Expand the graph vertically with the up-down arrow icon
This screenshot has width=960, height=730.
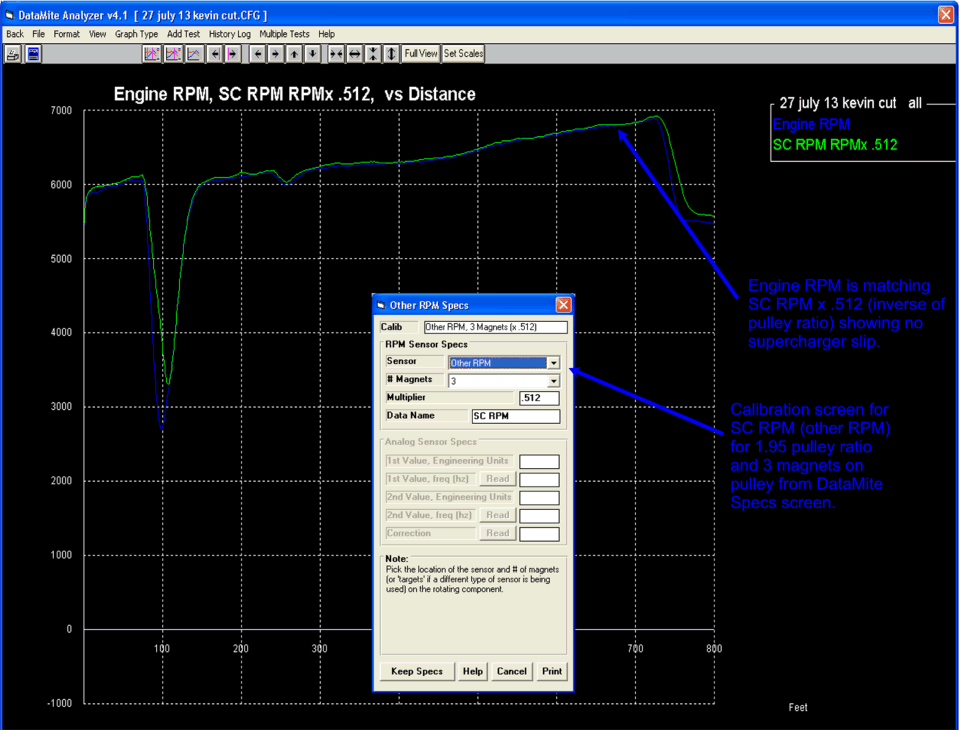click(x=391, y=54)
